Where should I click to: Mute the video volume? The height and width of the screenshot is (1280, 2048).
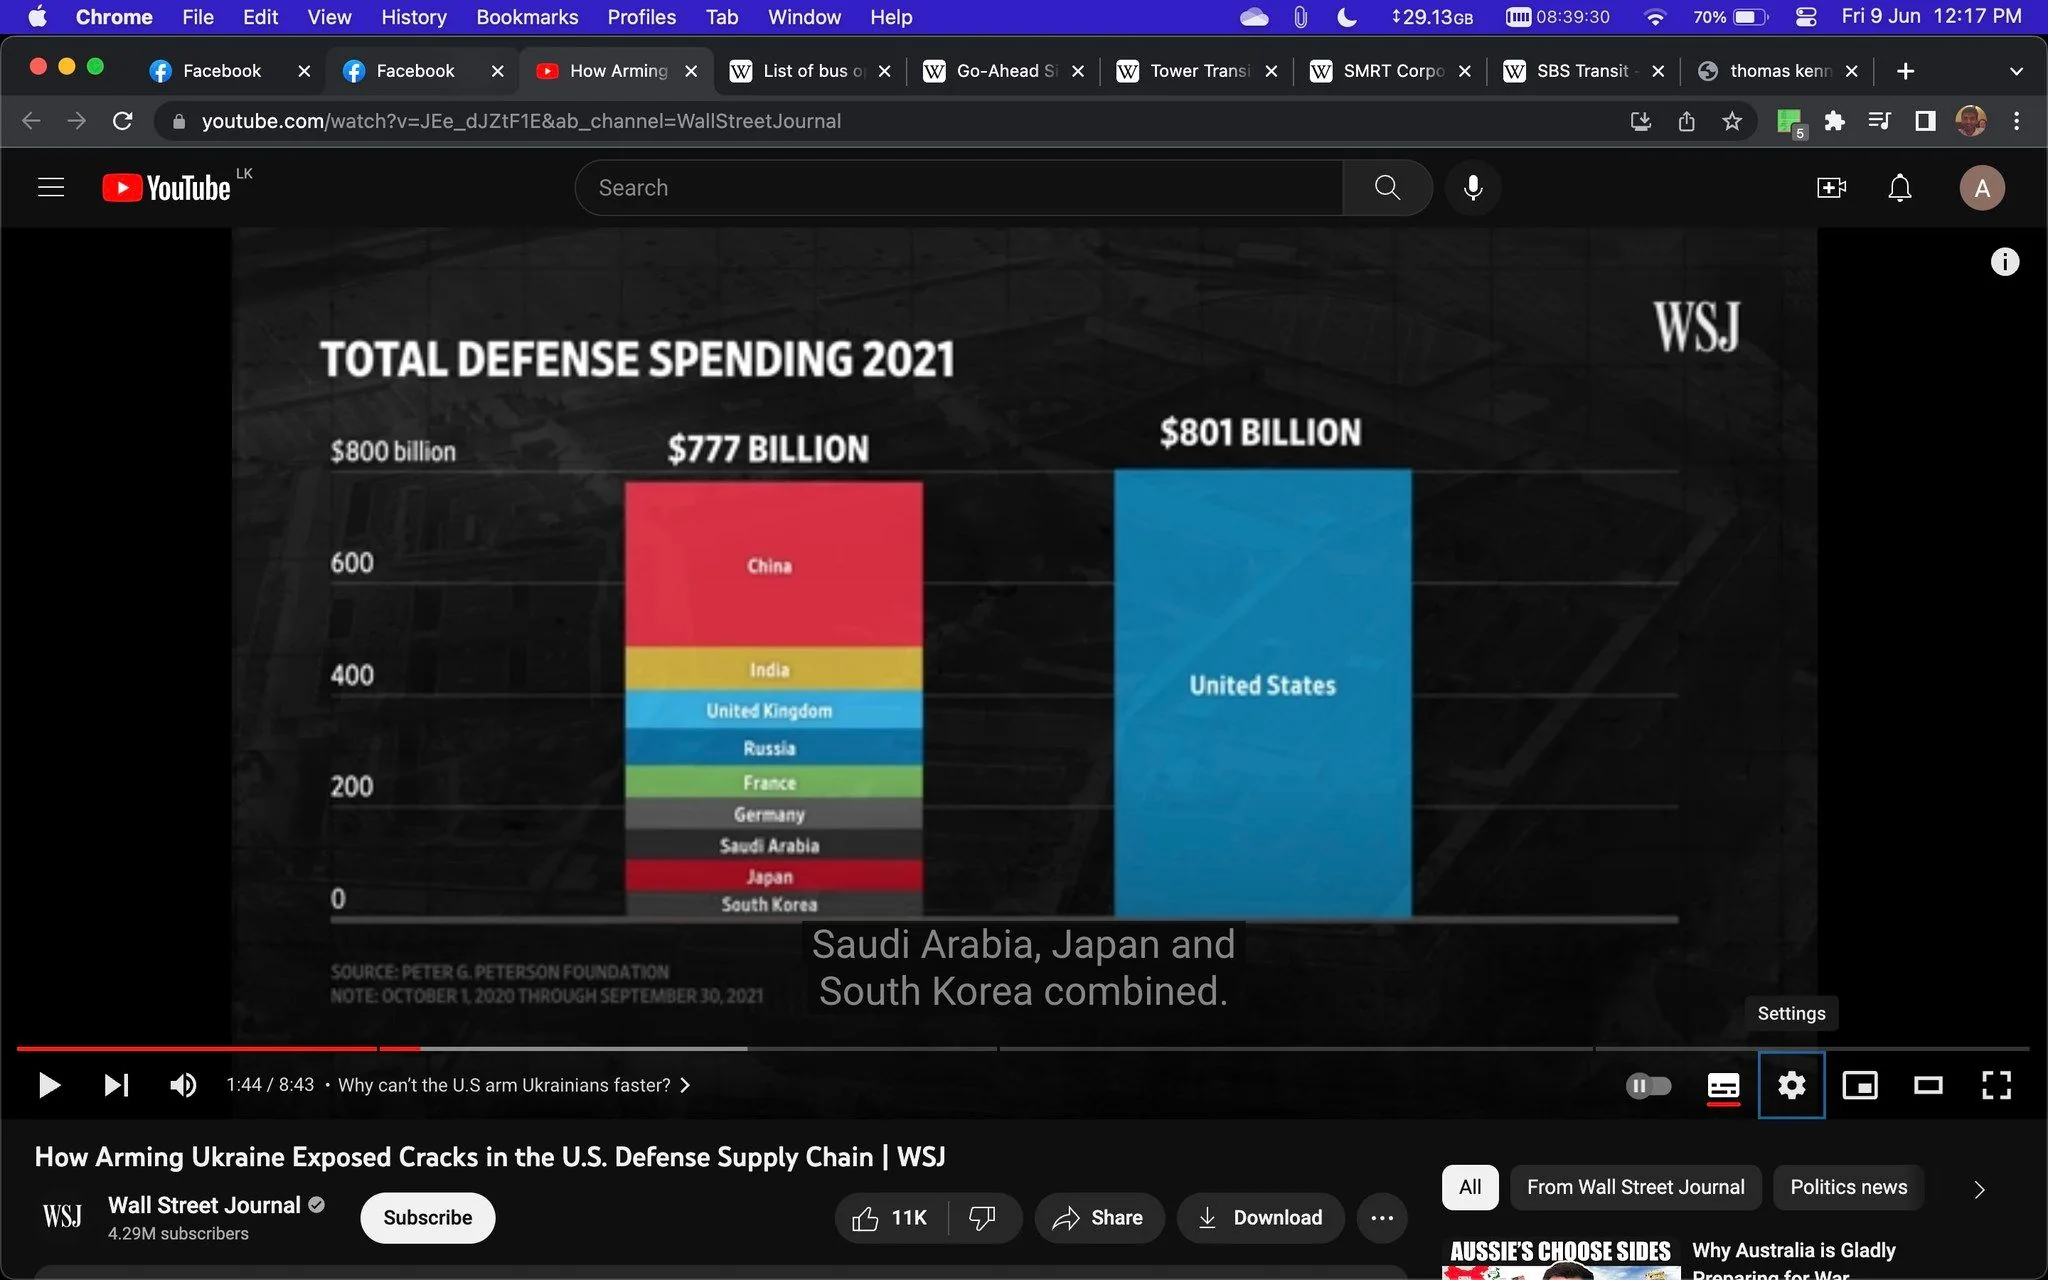point(183,1085)
